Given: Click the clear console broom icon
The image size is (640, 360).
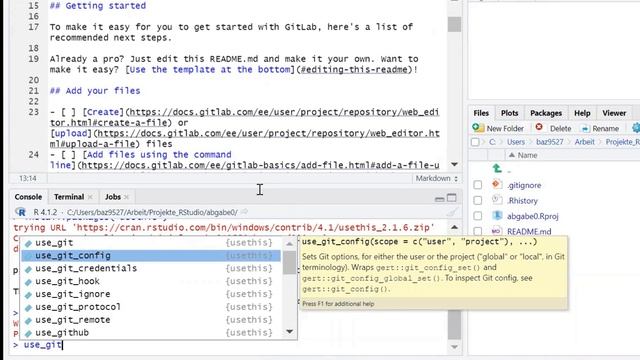Looking at the screenshot, I should (451, 212).
